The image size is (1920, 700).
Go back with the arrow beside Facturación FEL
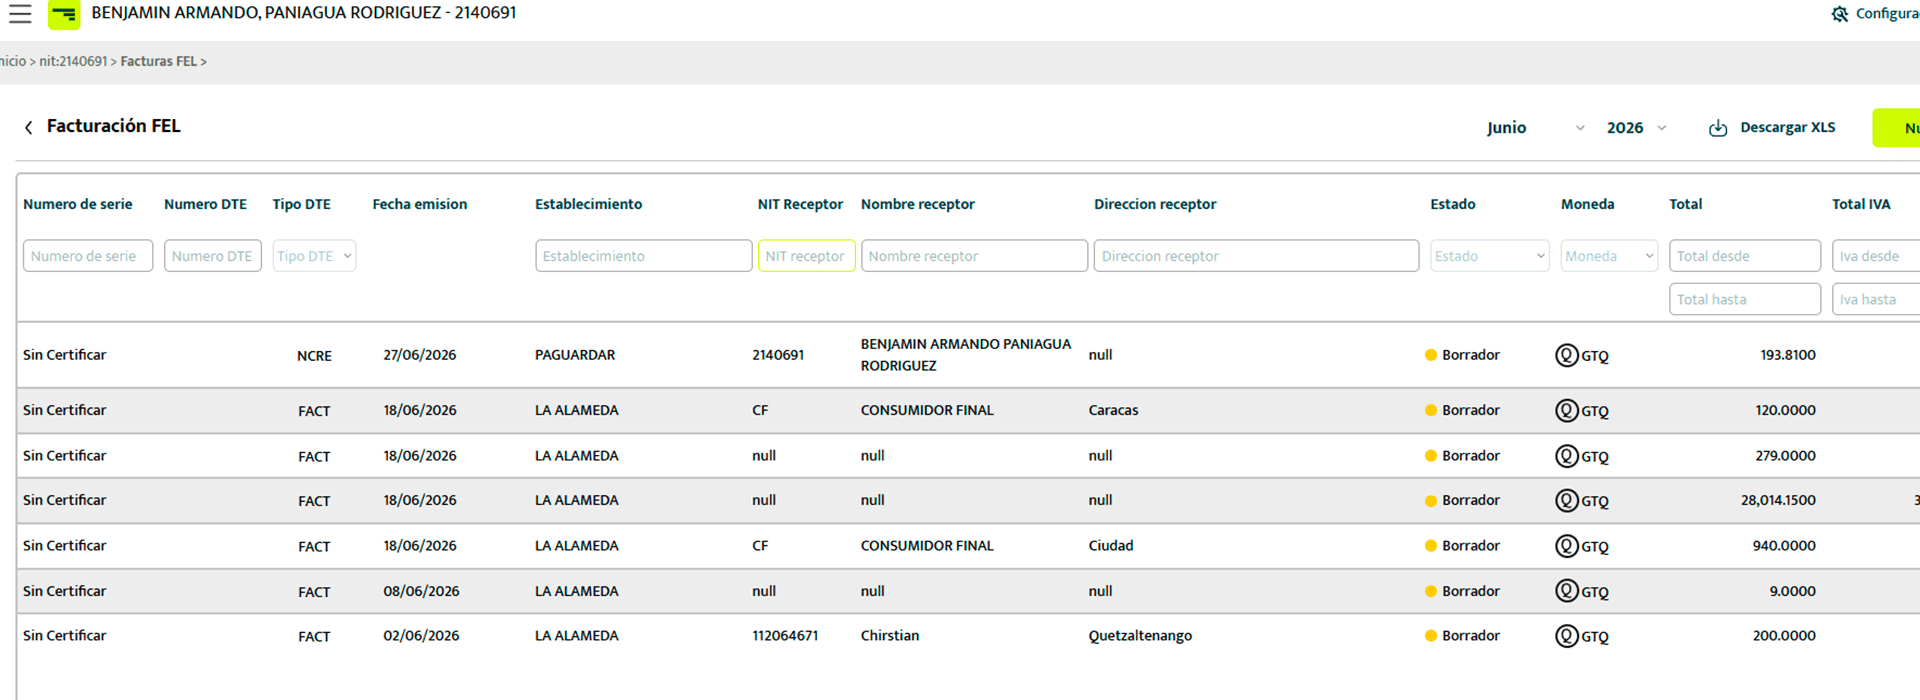(x=28, y=127)
